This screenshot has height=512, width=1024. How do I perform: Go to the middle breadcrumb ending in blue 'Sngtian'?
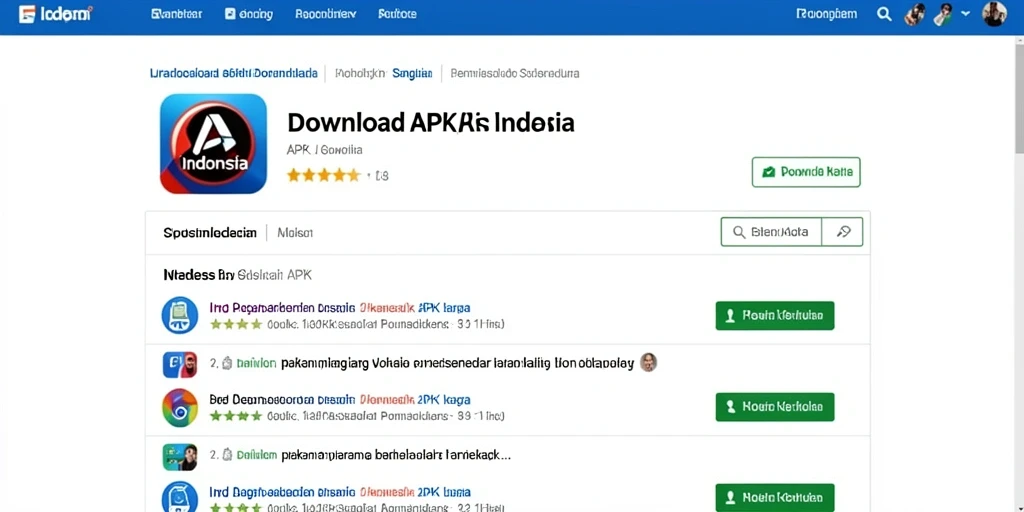[x=383, y=73]
